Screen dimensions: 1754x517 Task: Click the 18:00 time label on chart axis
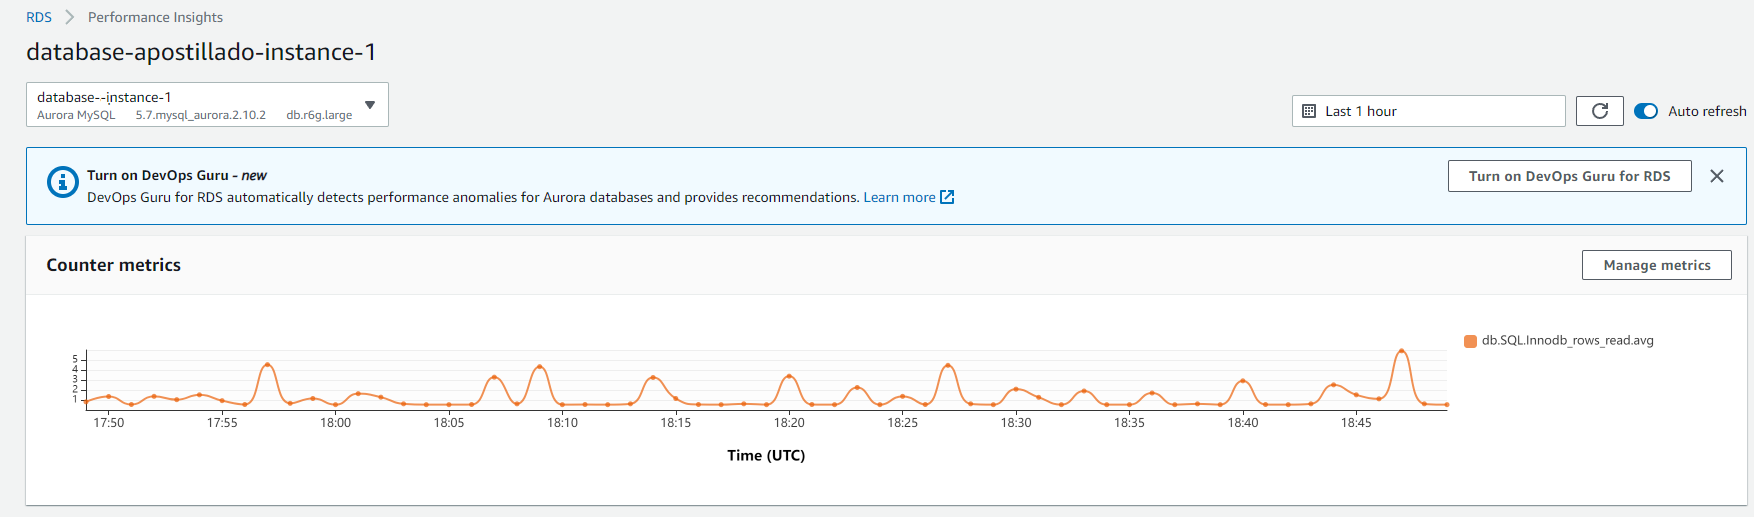coord(336,423)
